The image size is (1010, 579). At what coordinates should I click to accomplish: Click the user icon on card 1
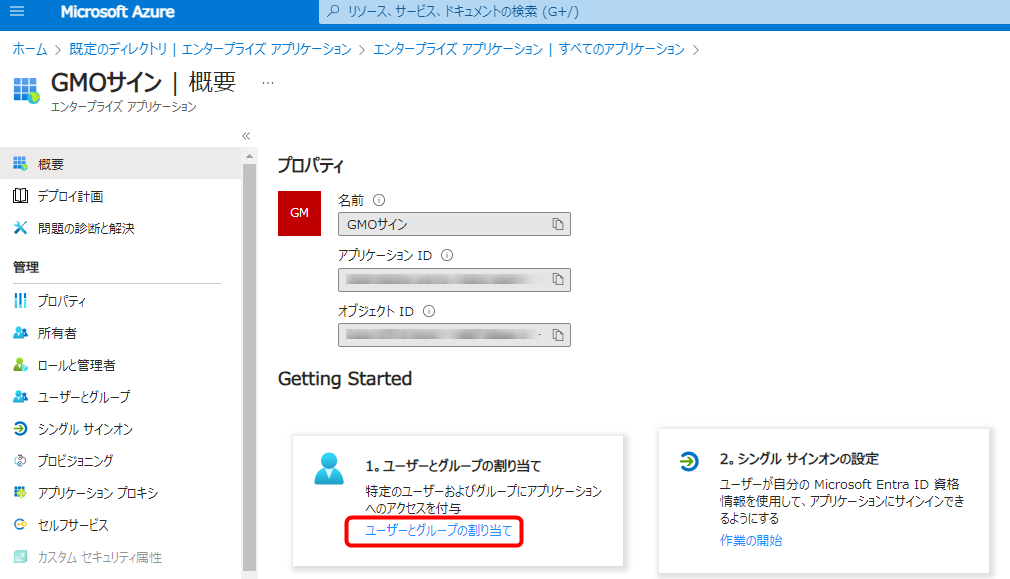[329, 469]
